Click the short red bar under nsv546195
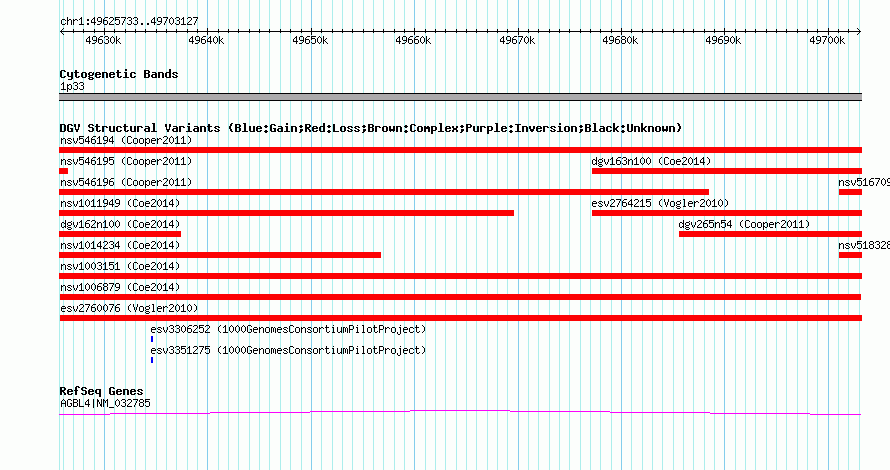 pos(64,171)
